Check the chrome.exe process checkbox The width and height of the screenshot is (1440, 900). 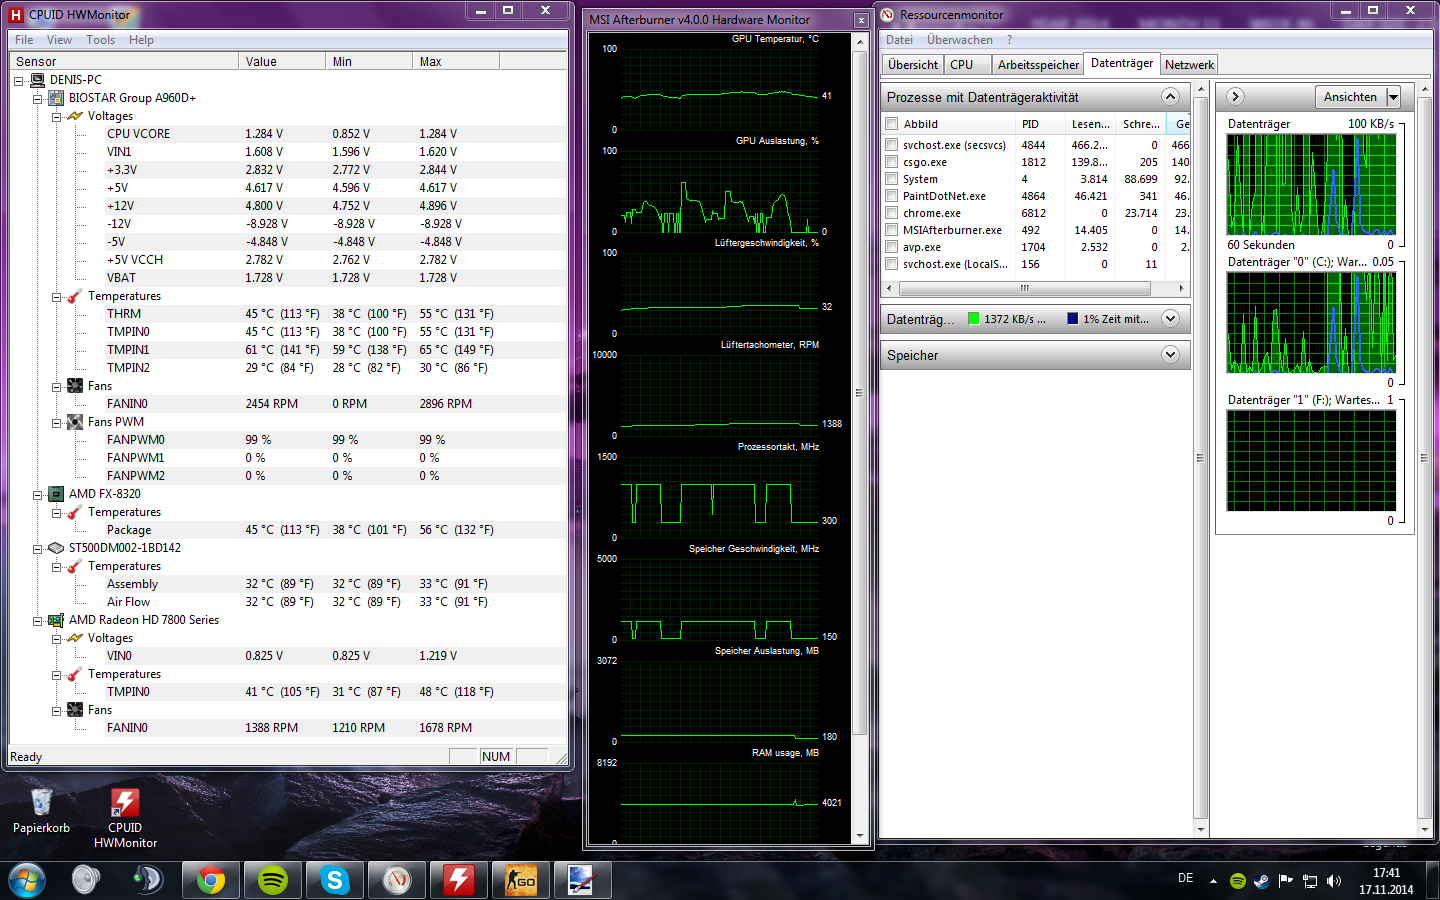pos(891,213)
